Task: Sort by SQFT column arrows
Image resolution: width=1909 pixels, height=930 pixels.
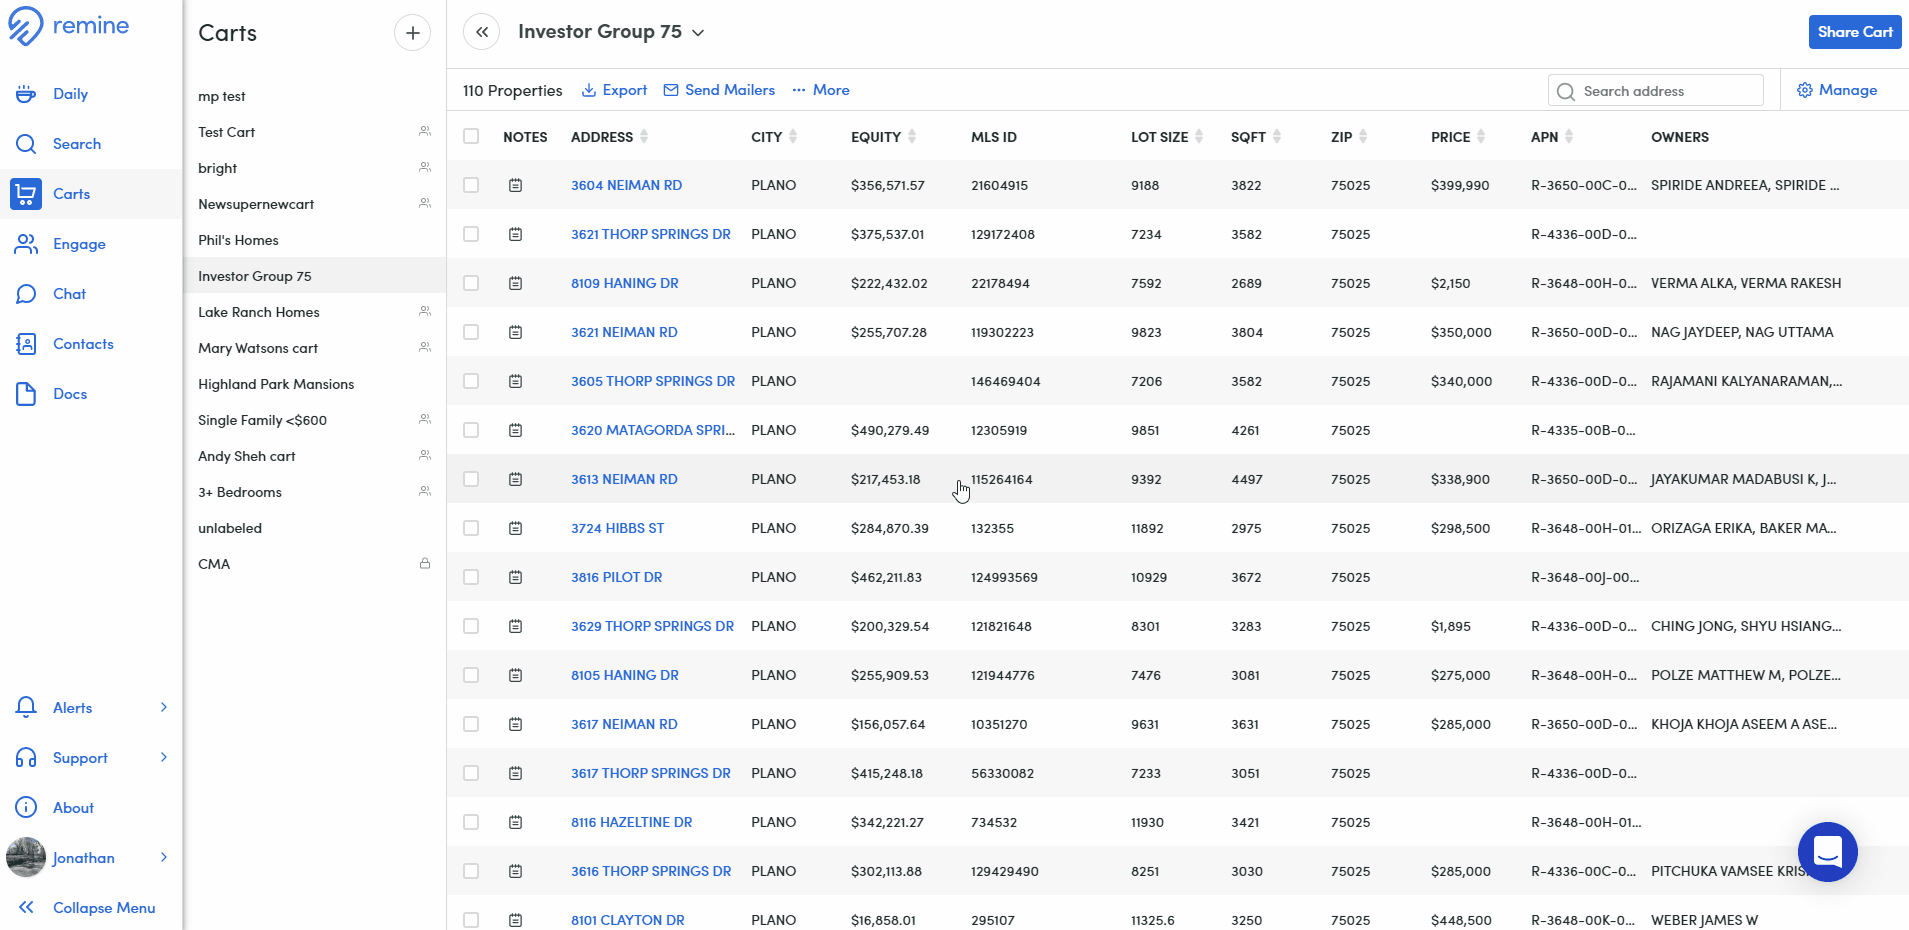Action: (1277, 136)
